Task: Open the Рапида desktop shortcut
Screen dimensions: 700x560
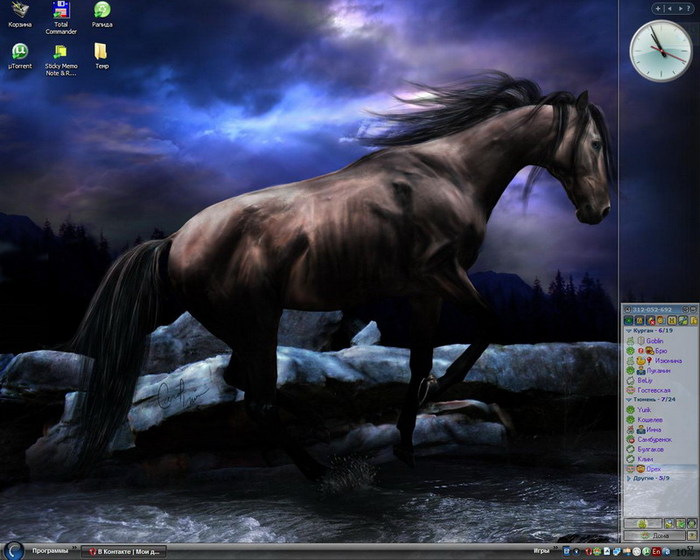Action: pos(102,15)
